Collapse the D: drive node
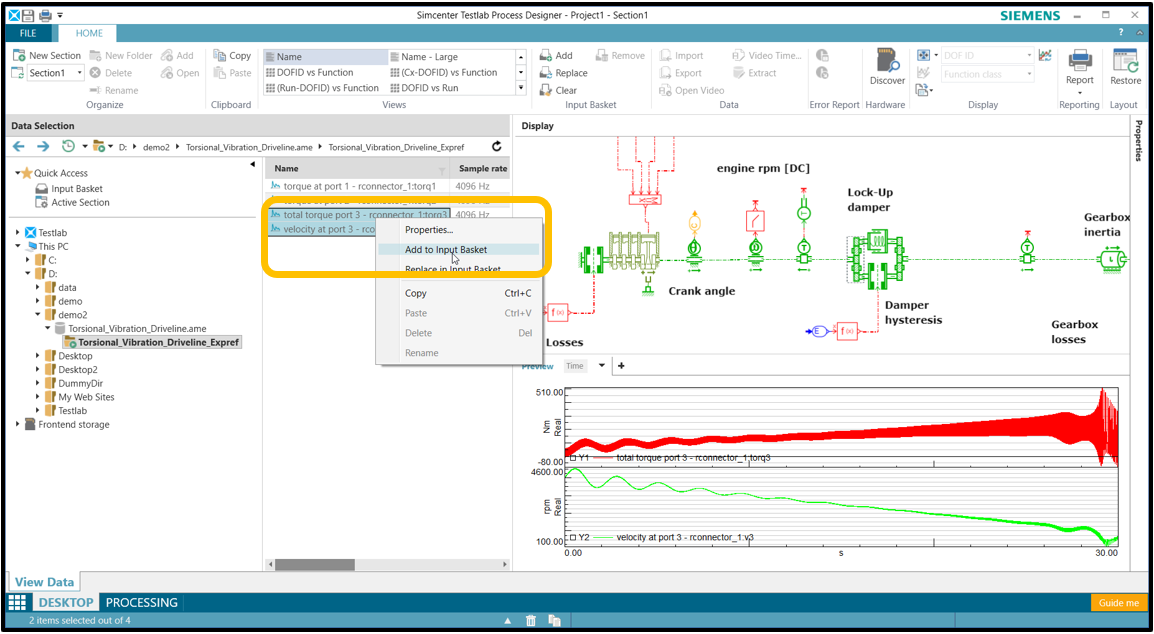Viewport: 1154px width, 634px height. point(28,274)
